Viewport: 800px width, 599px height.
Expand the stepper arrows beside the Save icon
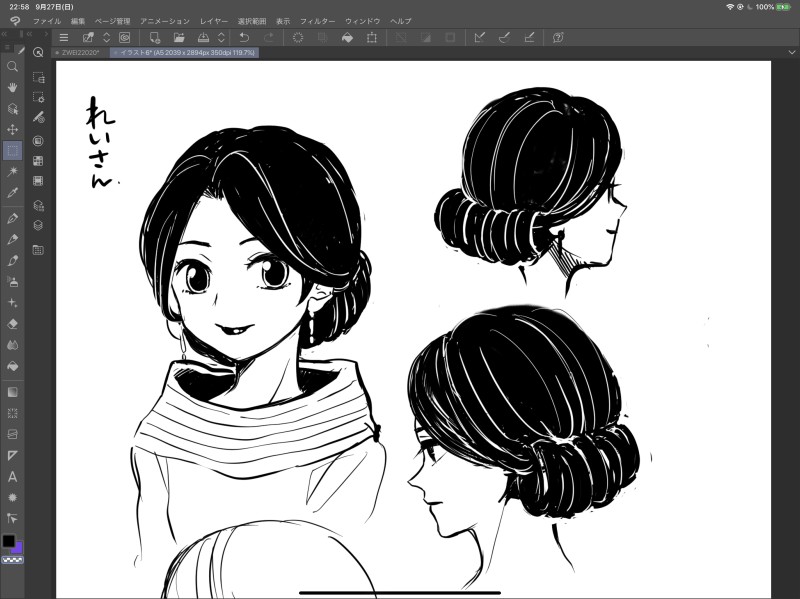(x=221, y=37)
